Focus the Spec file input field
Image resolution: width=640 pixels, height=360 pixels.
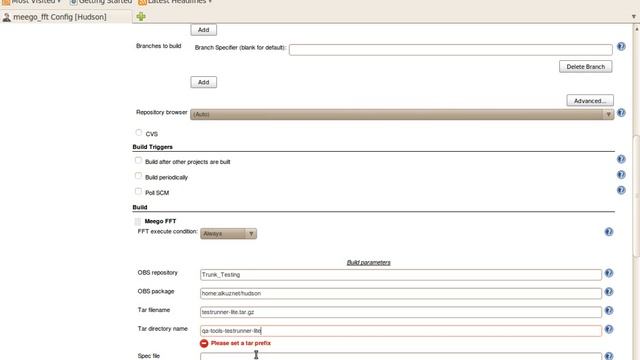click(401, 357)
